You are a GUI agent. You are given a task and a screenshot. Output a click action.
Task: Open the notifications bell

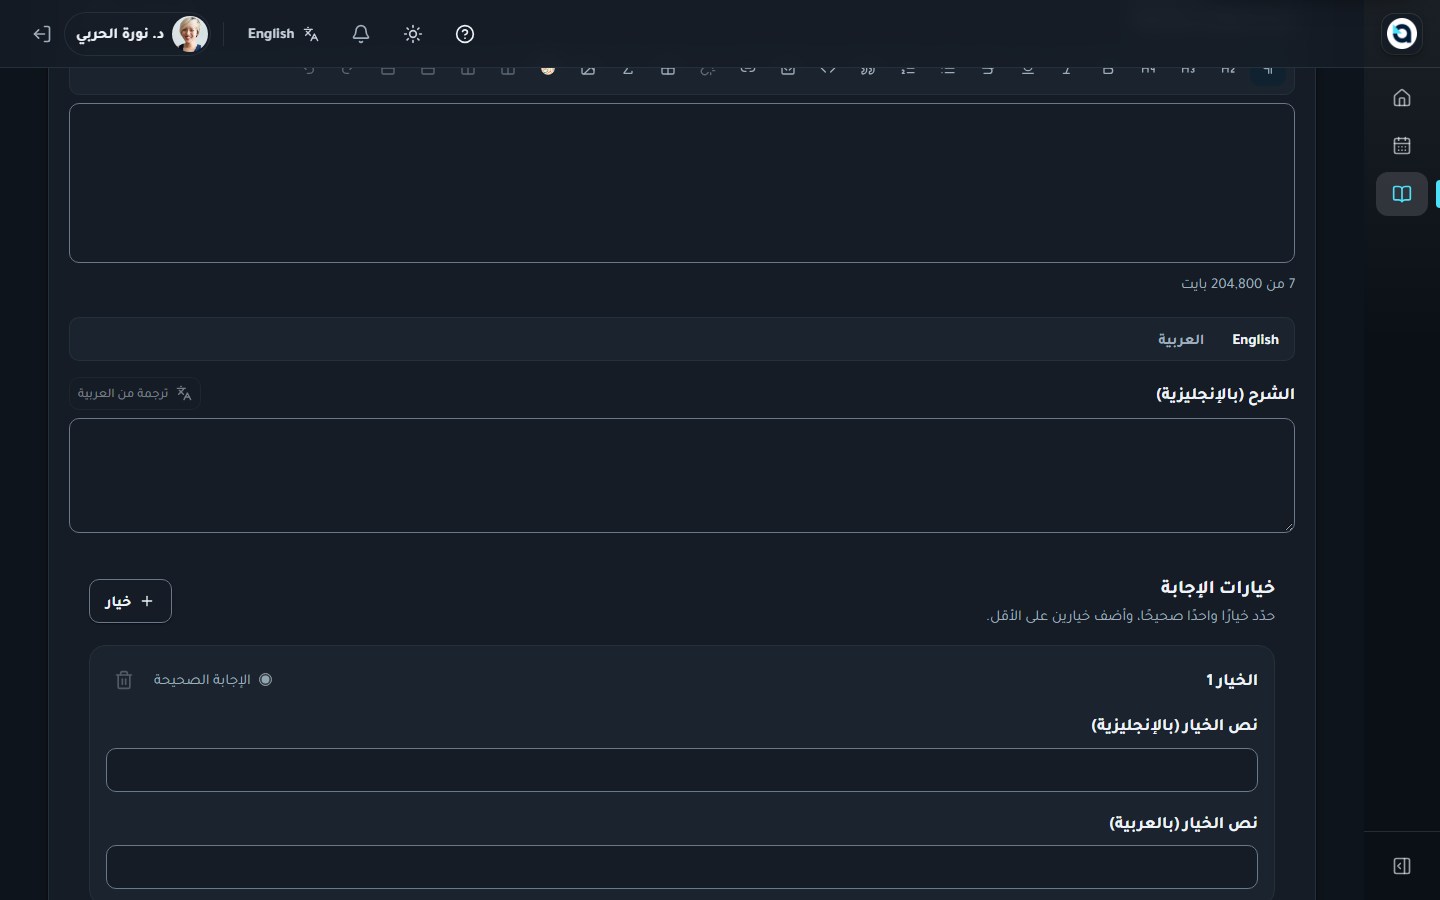click(361, 34)
